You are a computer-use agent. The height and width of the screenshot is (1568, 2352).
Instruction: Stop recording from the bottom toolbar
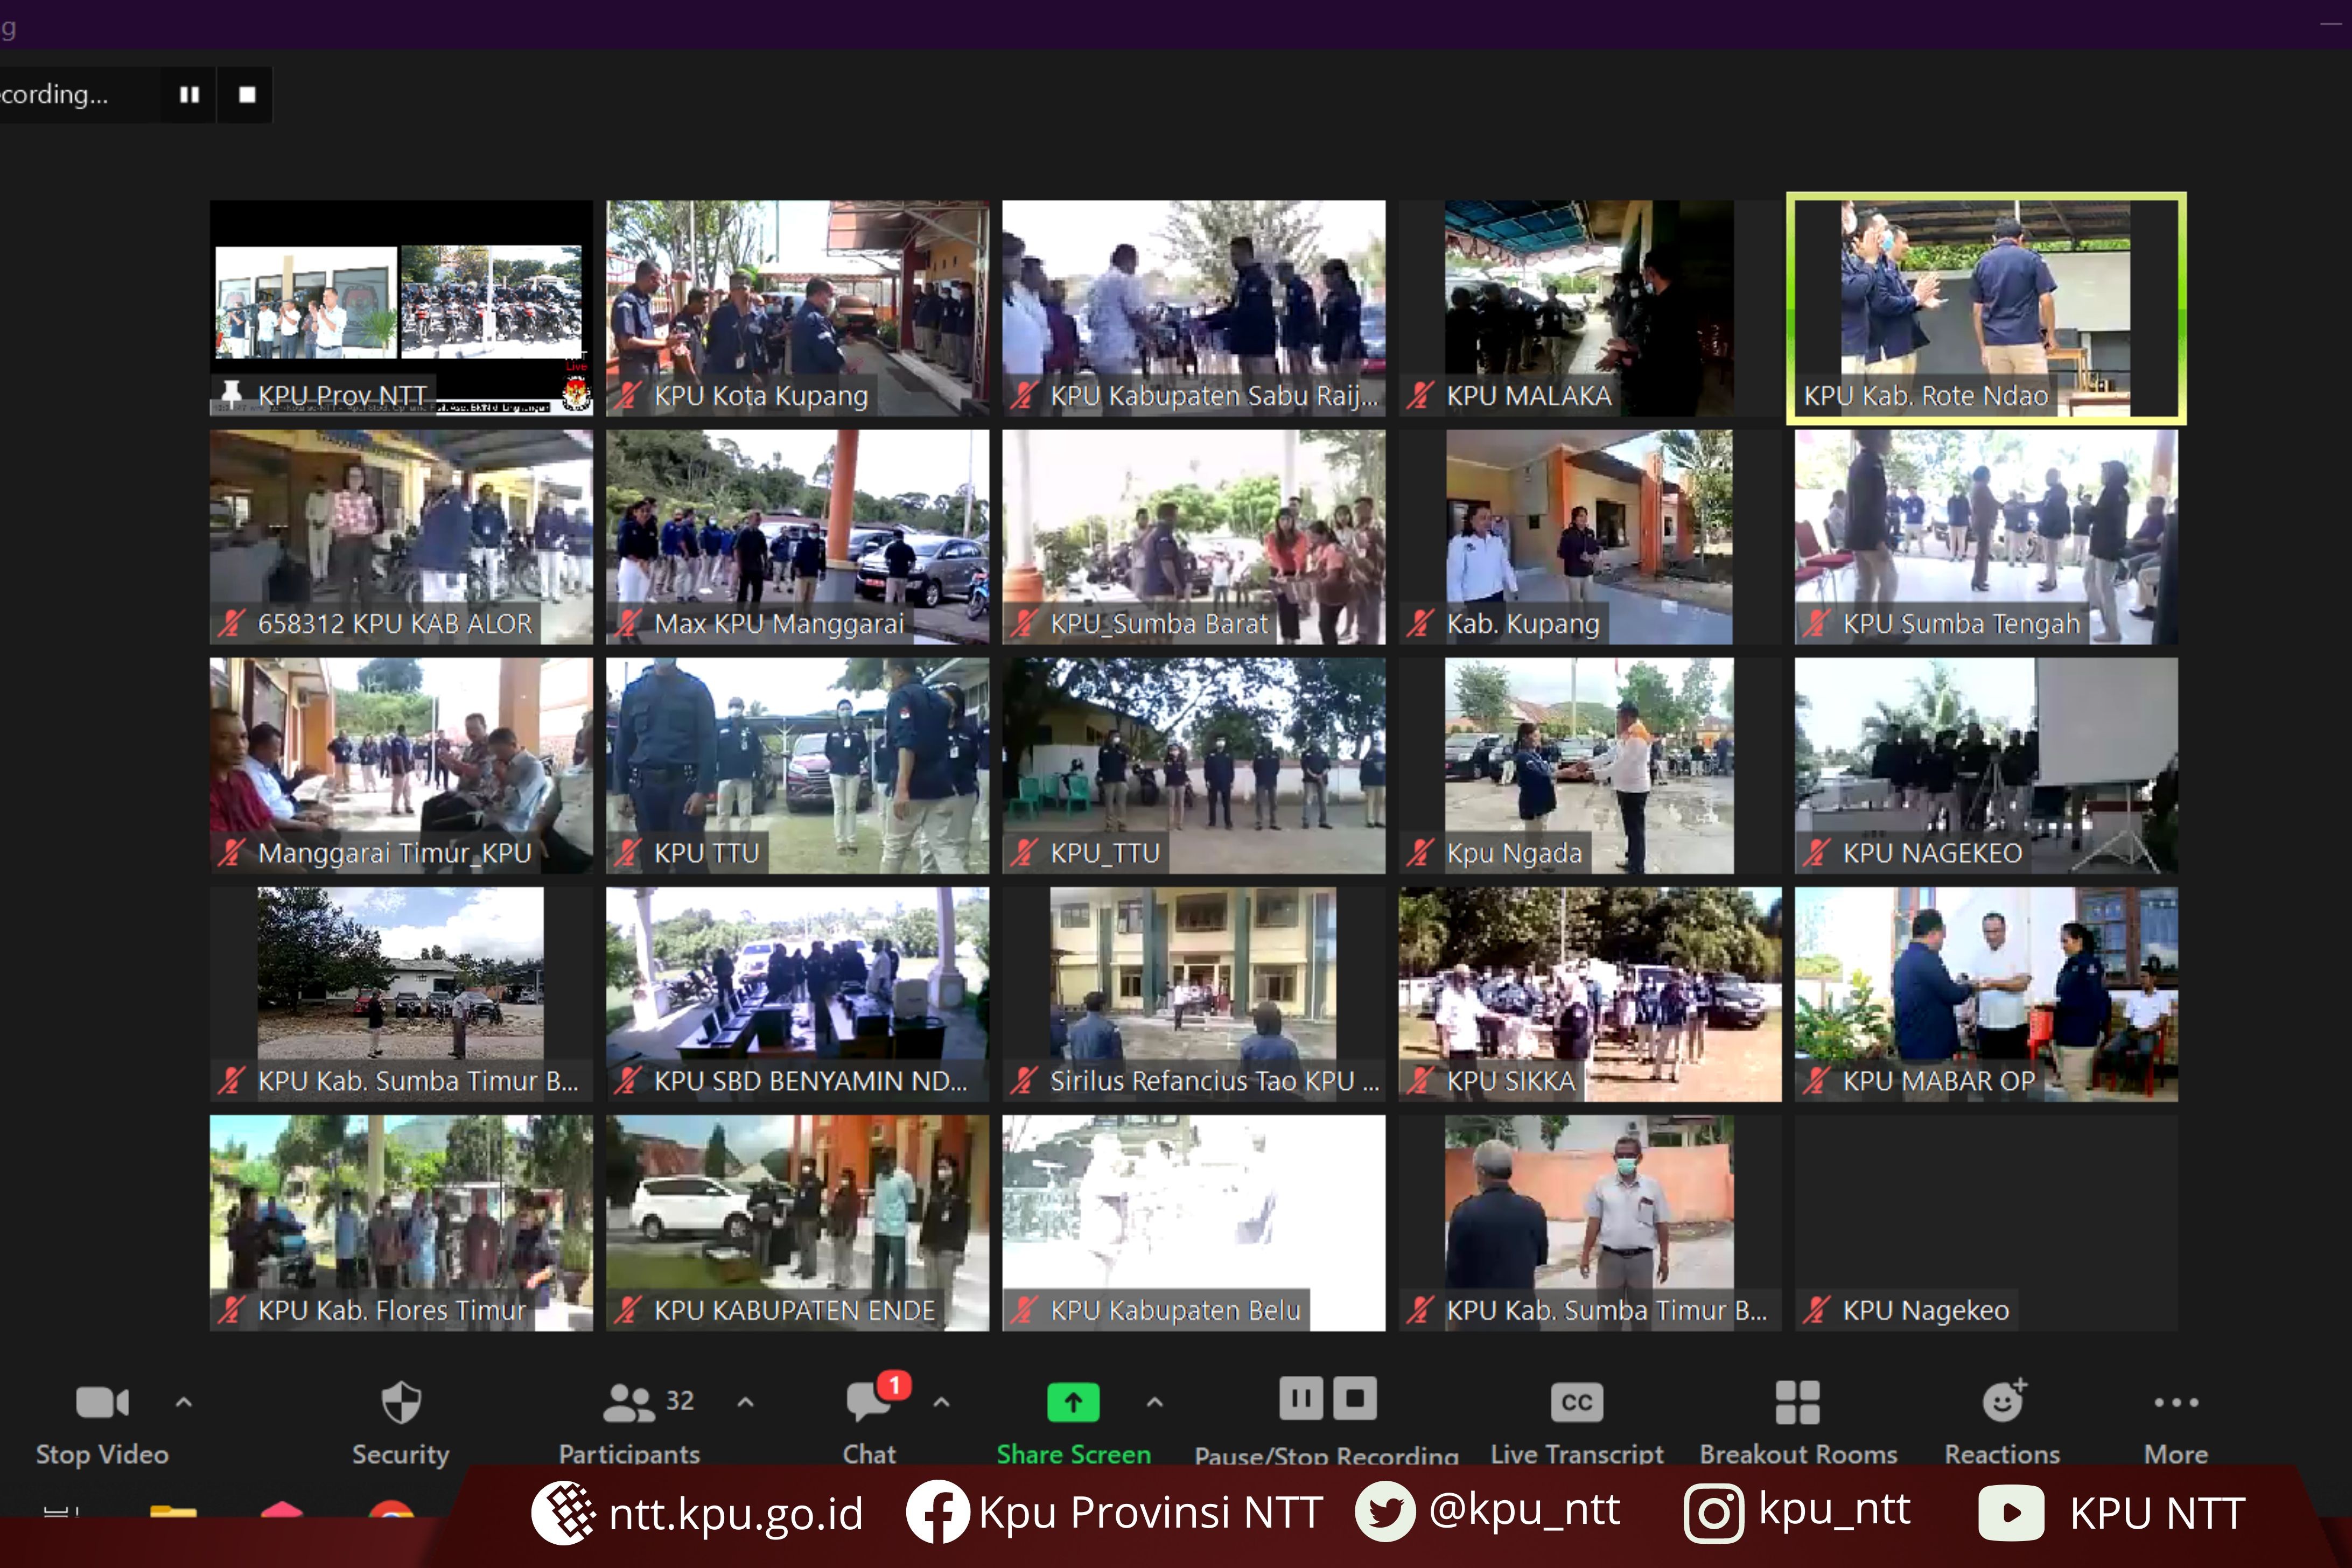pos(1355,1398)
